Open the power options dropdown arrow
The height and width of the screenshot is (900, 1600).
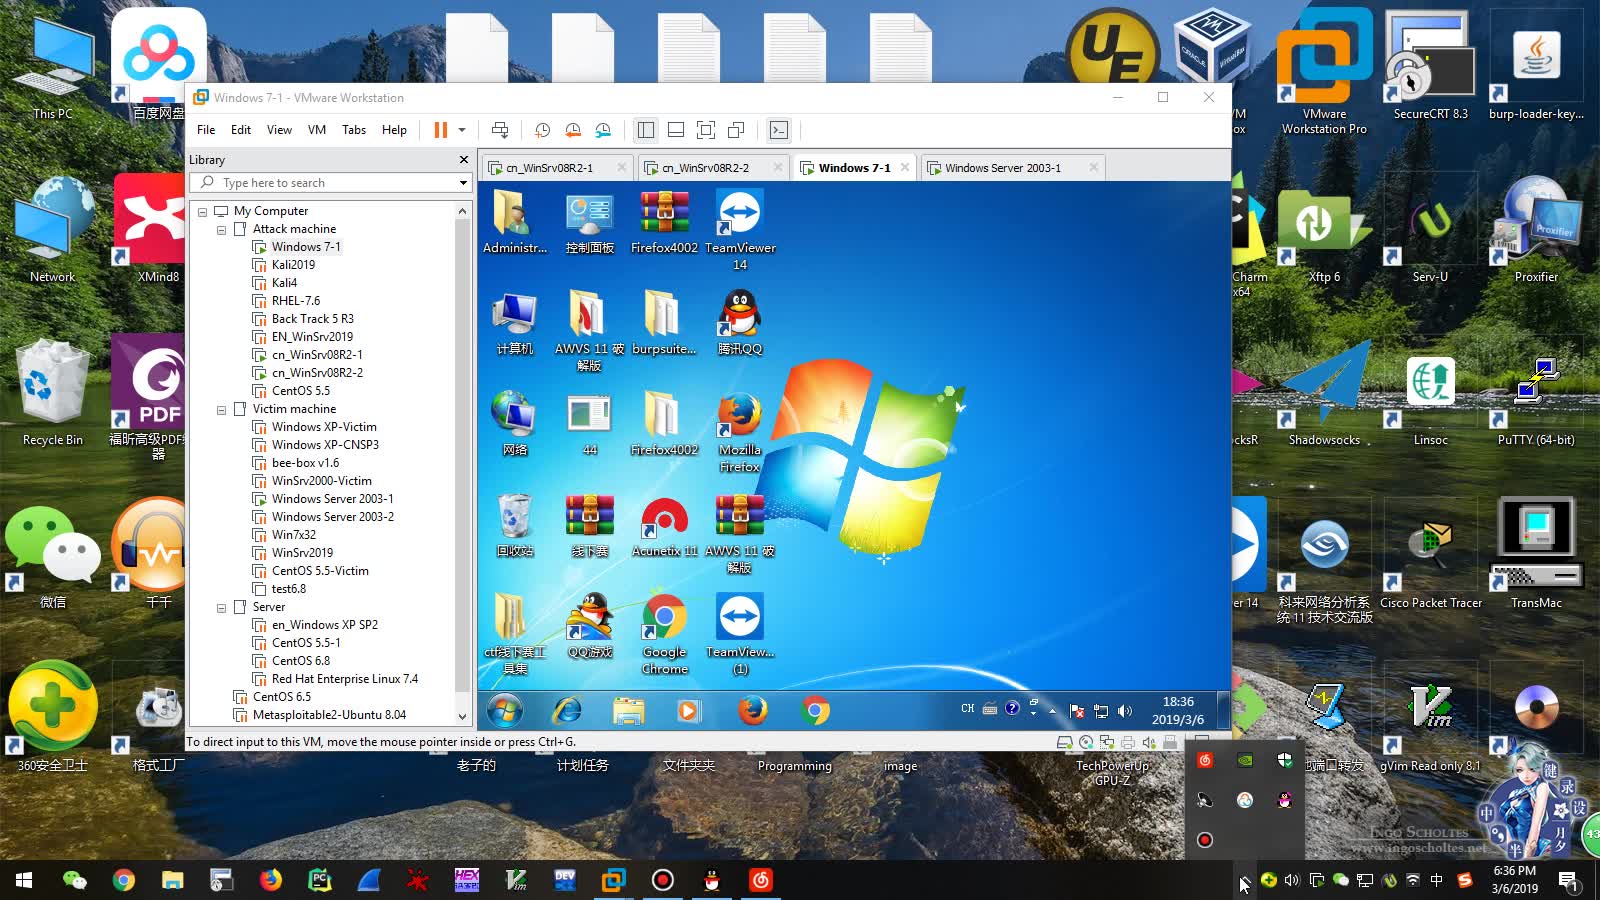(x=462, y=130)
